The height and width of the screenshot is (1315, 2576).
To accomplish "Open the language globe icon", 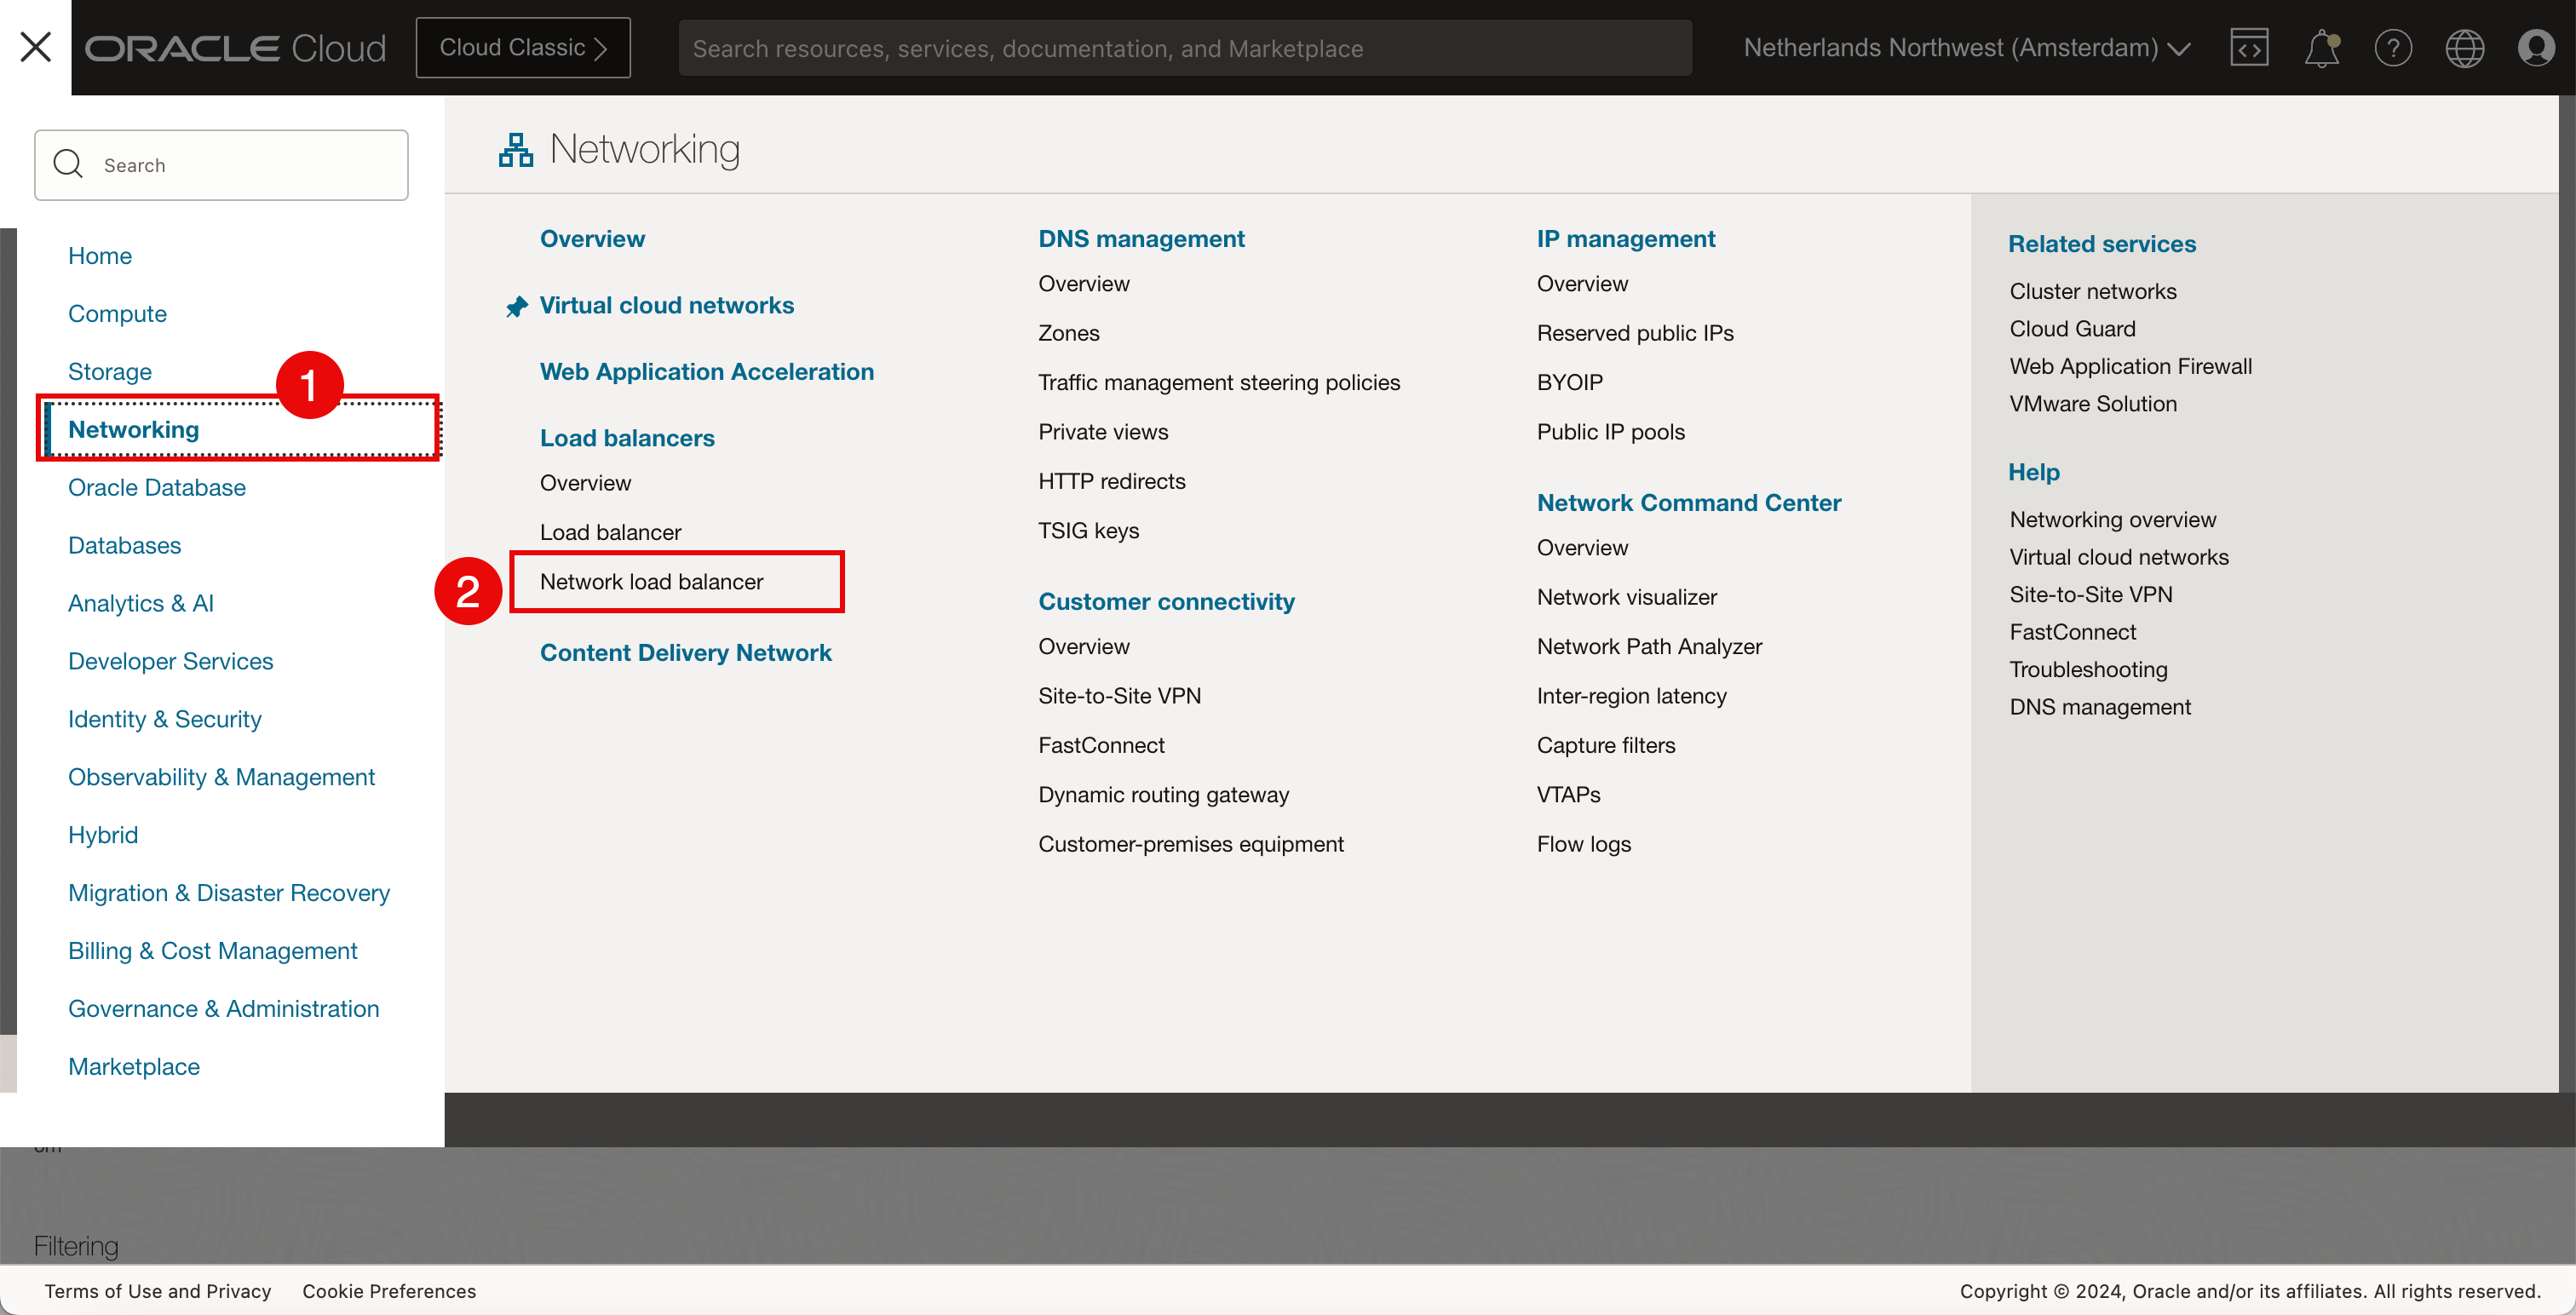I will [x=2464, y=48].
